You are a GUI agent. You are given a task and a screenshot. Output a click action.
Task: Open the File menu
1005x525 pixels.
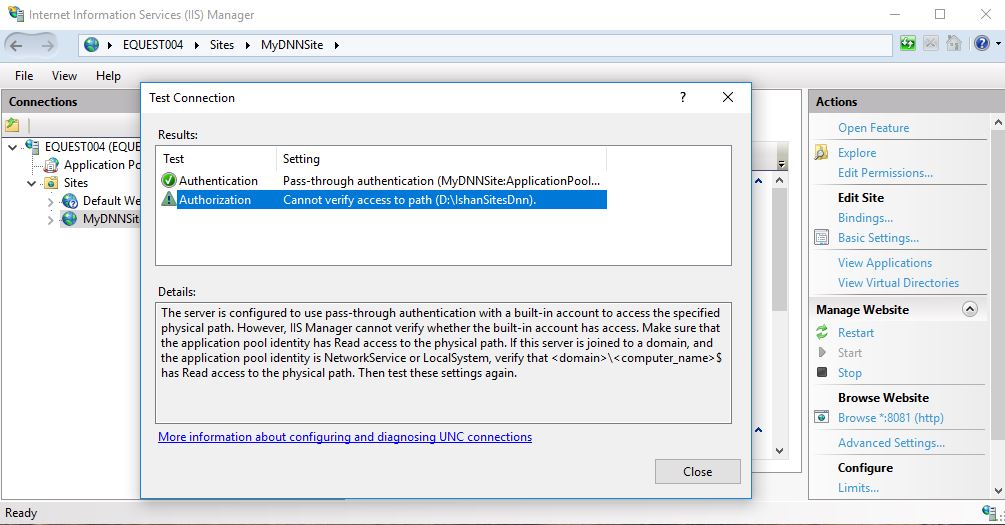(24, 76)
